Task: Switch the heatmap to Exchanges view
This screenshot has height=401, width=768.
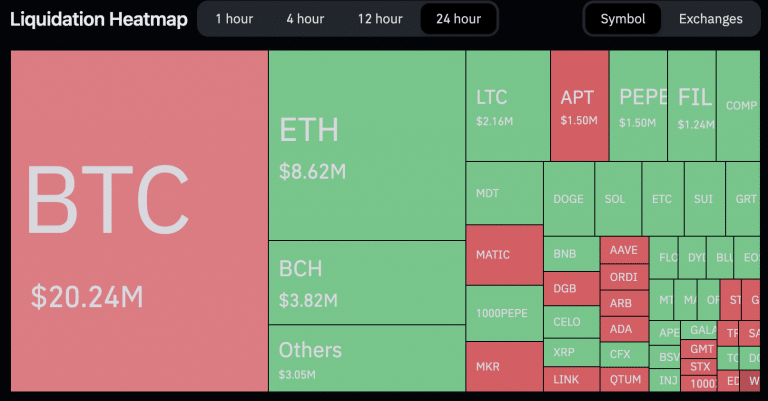Action: (x=710, y=19)
